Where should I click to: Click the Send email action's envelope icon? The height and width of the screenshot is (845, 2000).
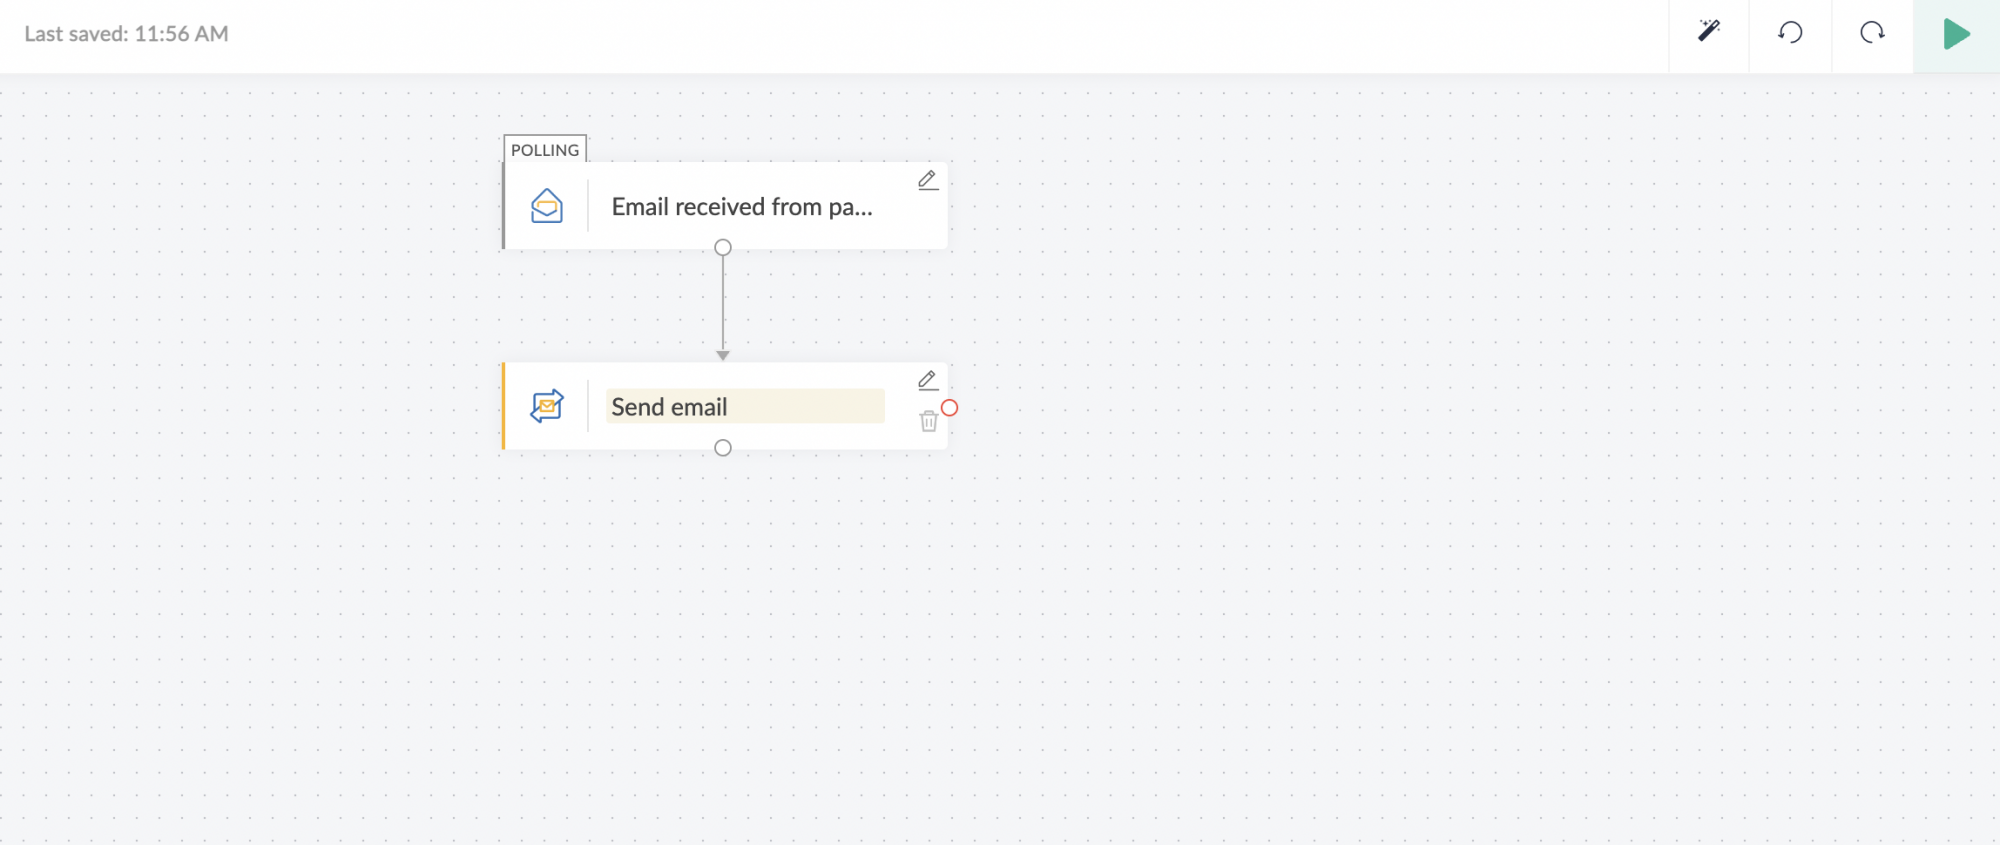[547, 406]
